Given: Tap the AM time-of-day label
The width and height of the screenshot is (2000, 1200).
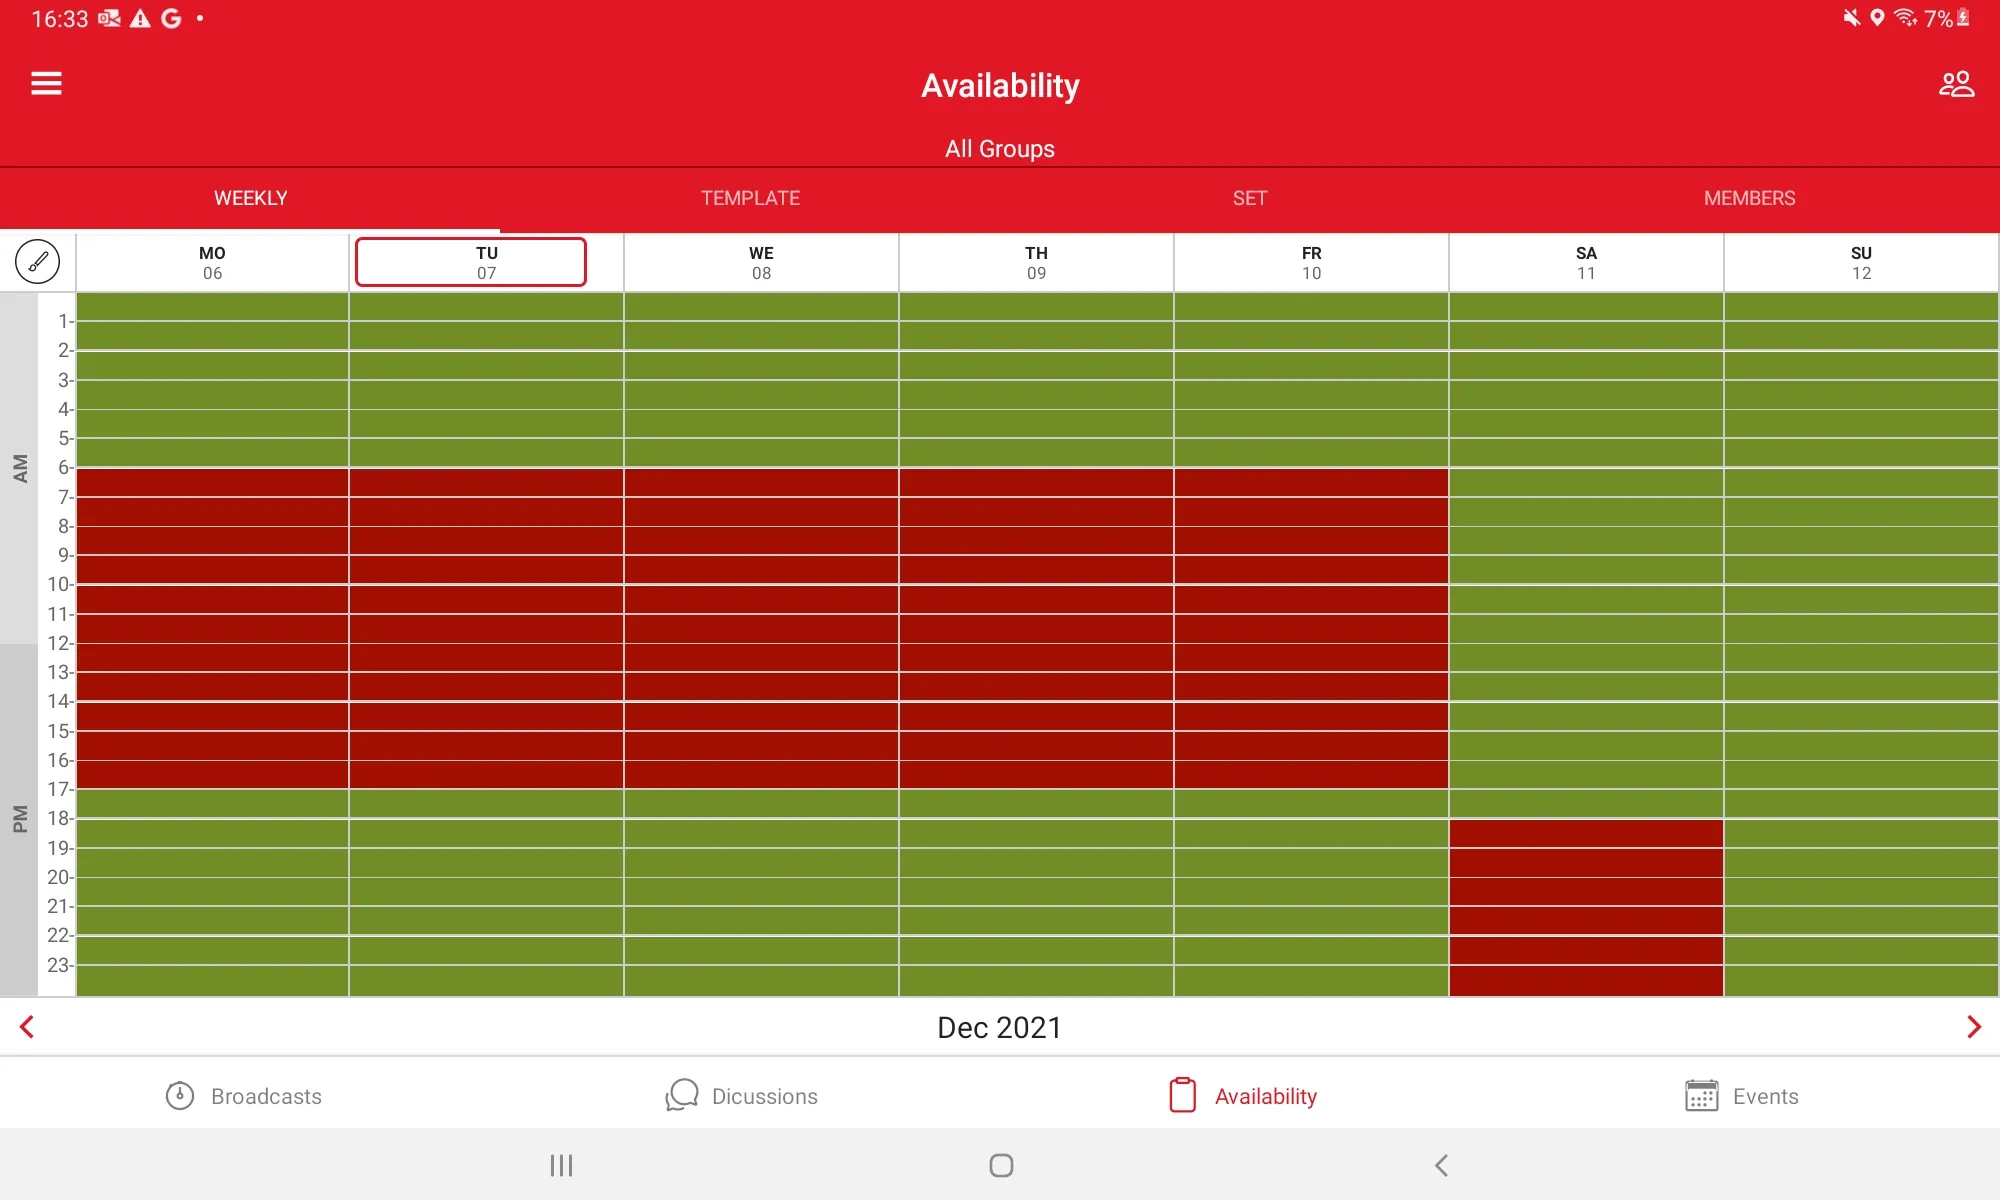Looking at the screenshot, I should pyautogui.click(x=19, y=468).
